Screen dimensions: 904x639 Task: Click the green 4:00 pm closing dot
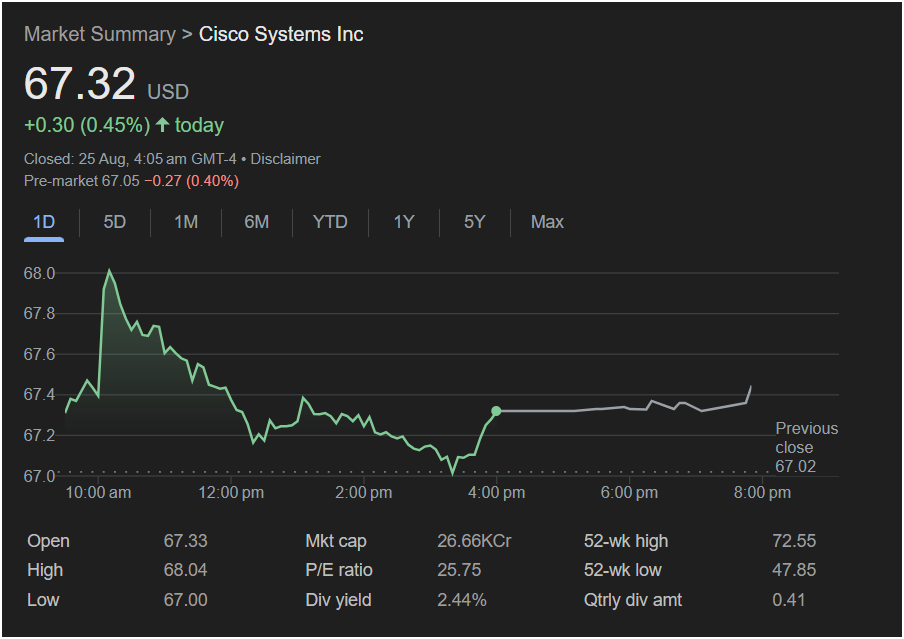(496, 411)
